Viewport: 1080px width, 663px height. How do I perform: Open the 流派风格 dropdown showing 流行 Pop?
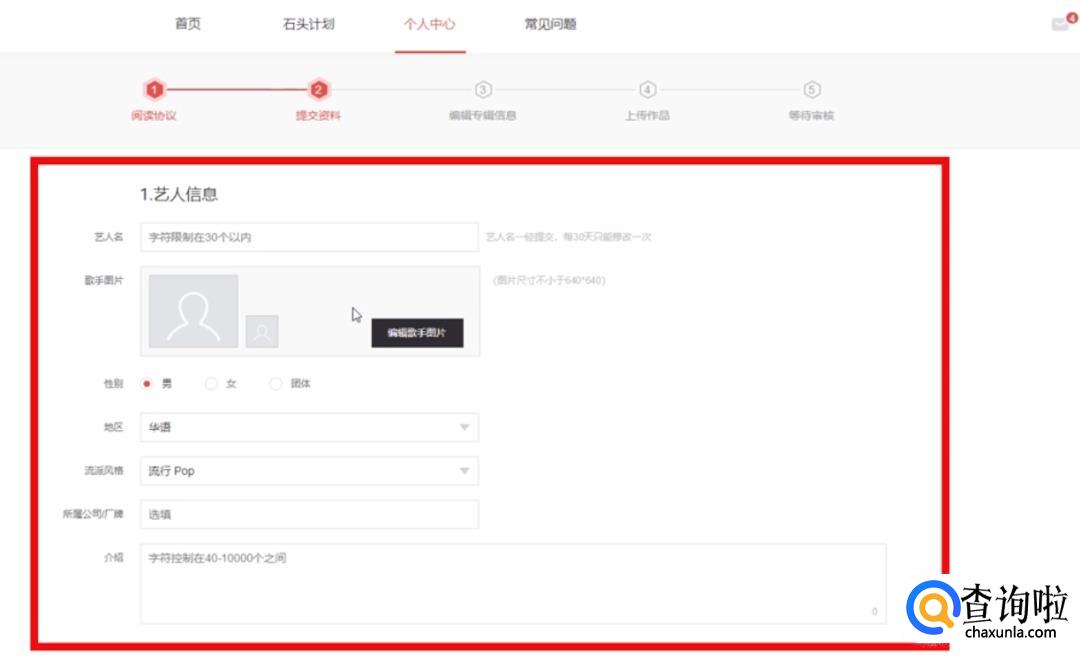pos(309,471)
